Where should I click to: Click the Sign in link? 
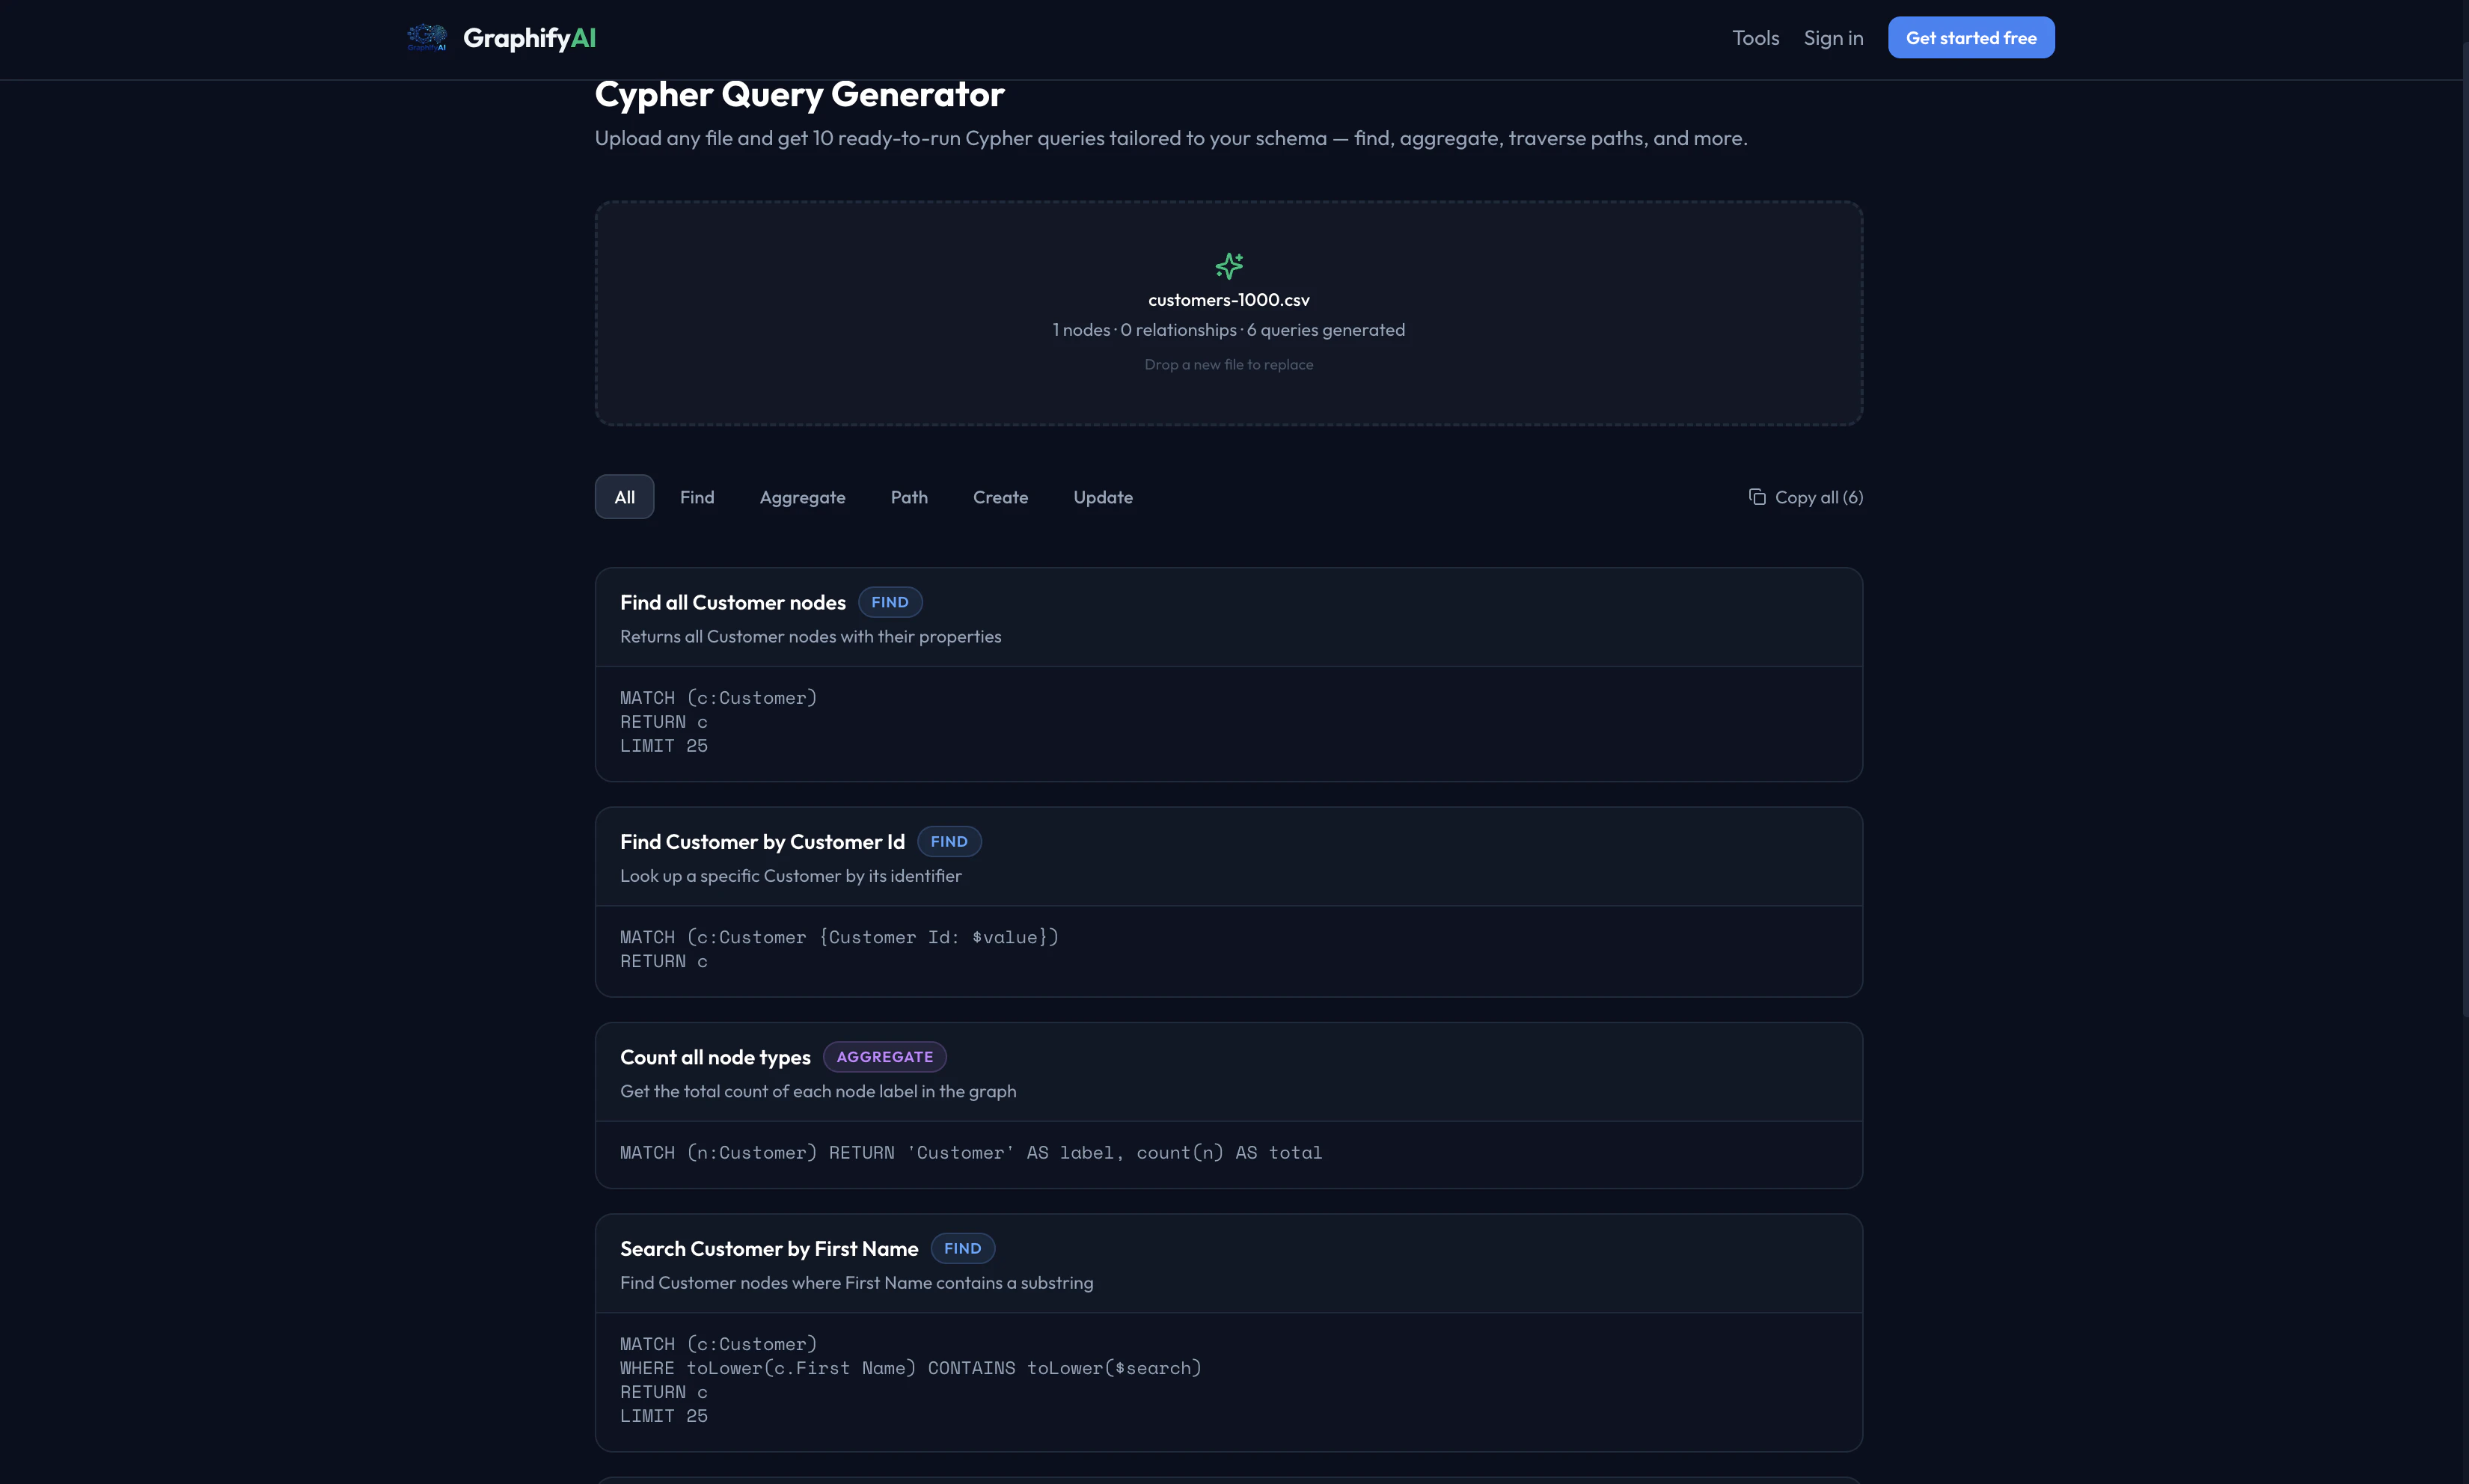[1833, 38]
